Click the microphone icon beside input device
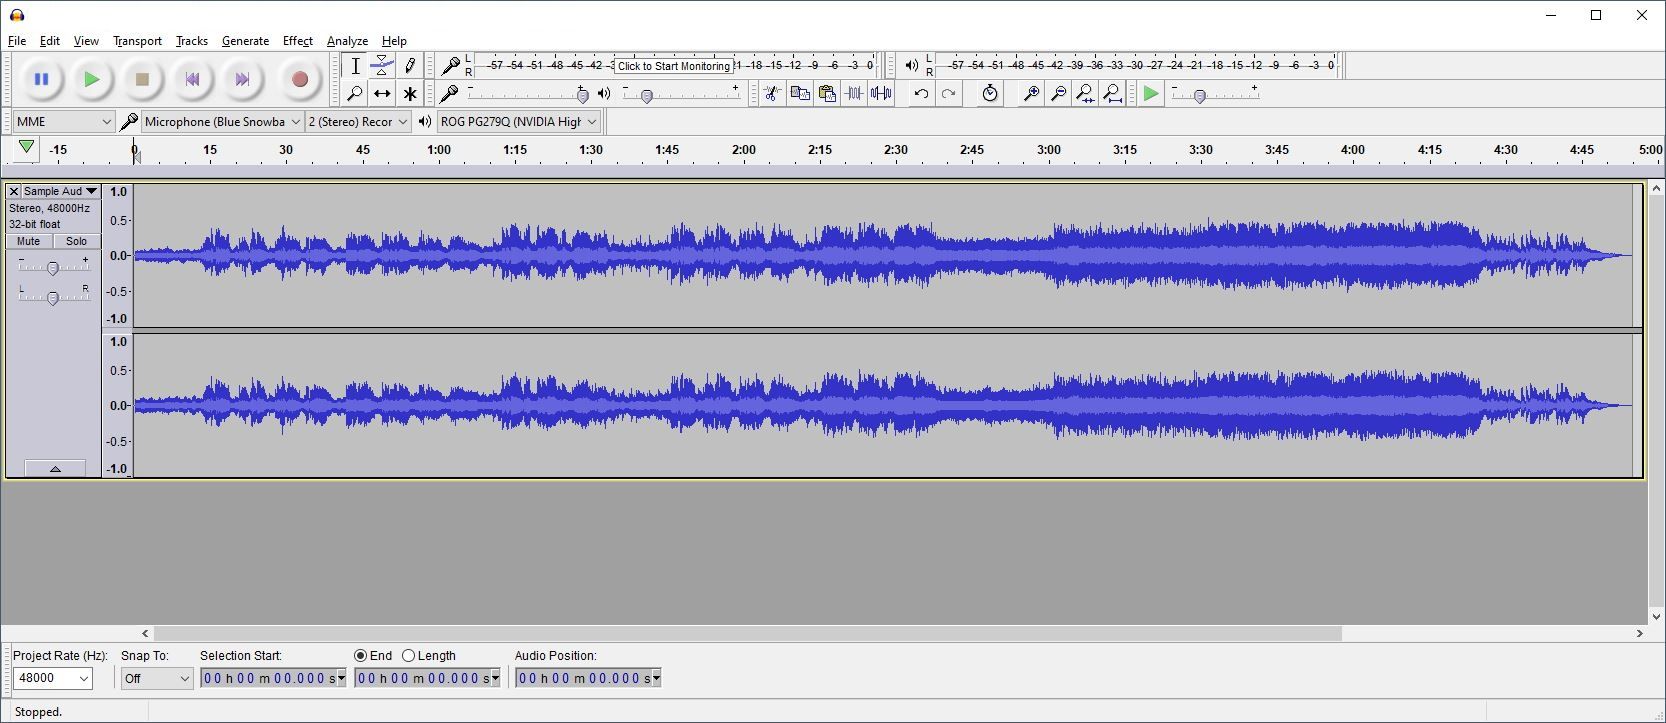The height and width of the screenshot is (723, 1666). pyautogui.click(x=128, y=121)
